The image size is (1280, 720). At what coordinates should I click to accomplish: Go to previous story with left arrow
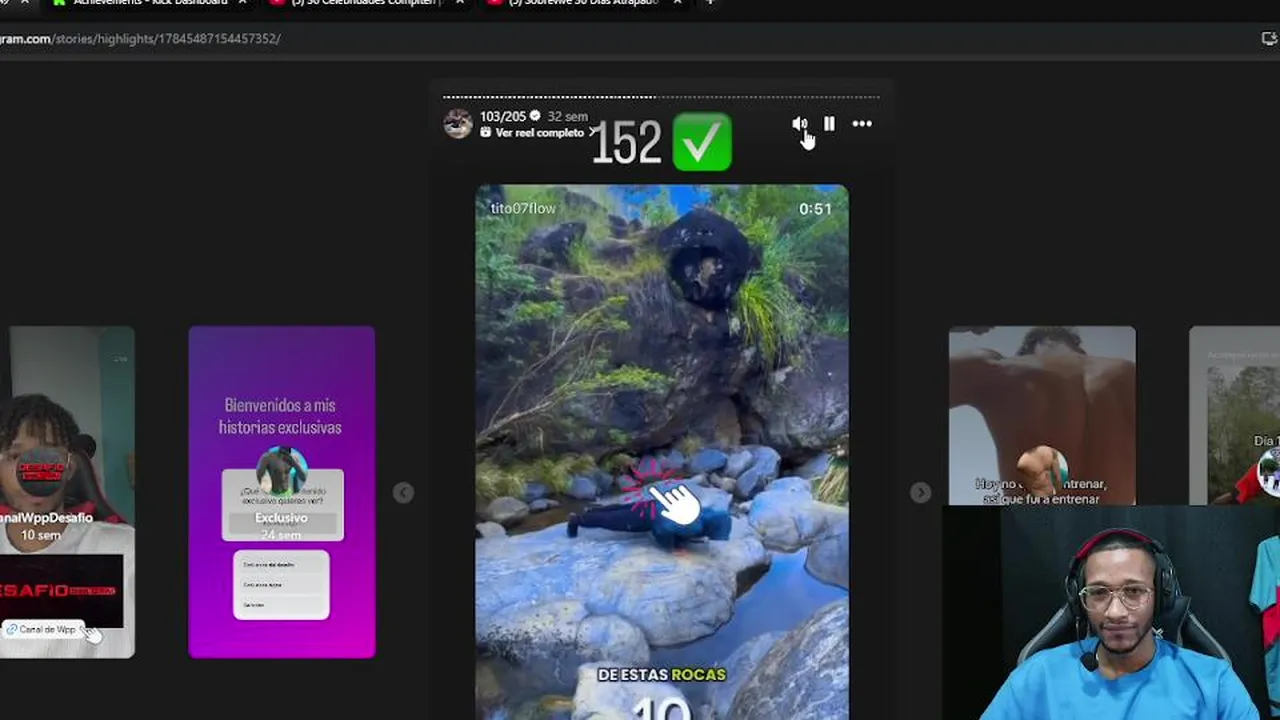[x=403, y=492]
